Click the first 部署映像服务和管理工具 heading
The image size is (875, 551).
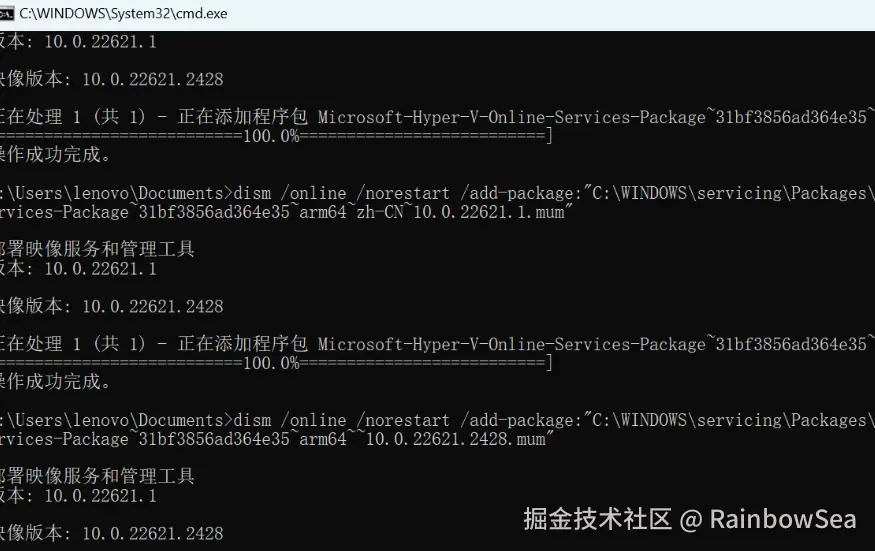click(x=97, y=249)
